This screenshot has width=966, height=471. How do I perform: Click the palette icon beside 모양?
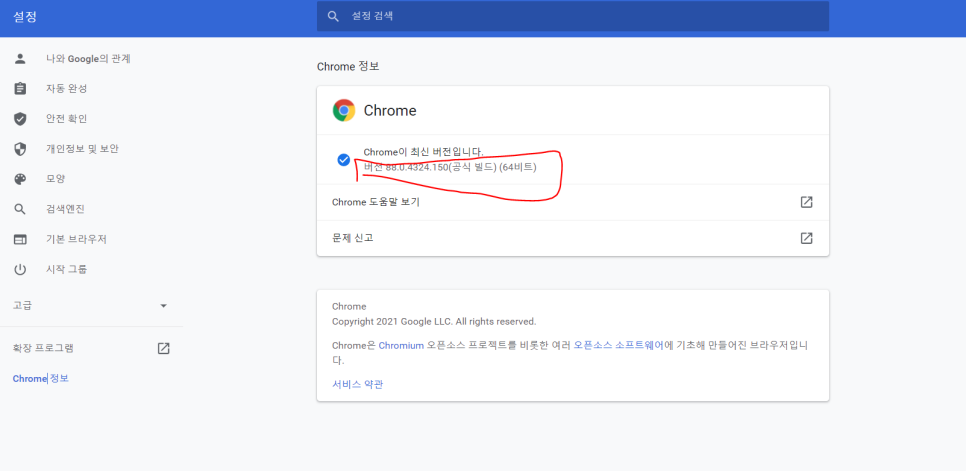20,179
